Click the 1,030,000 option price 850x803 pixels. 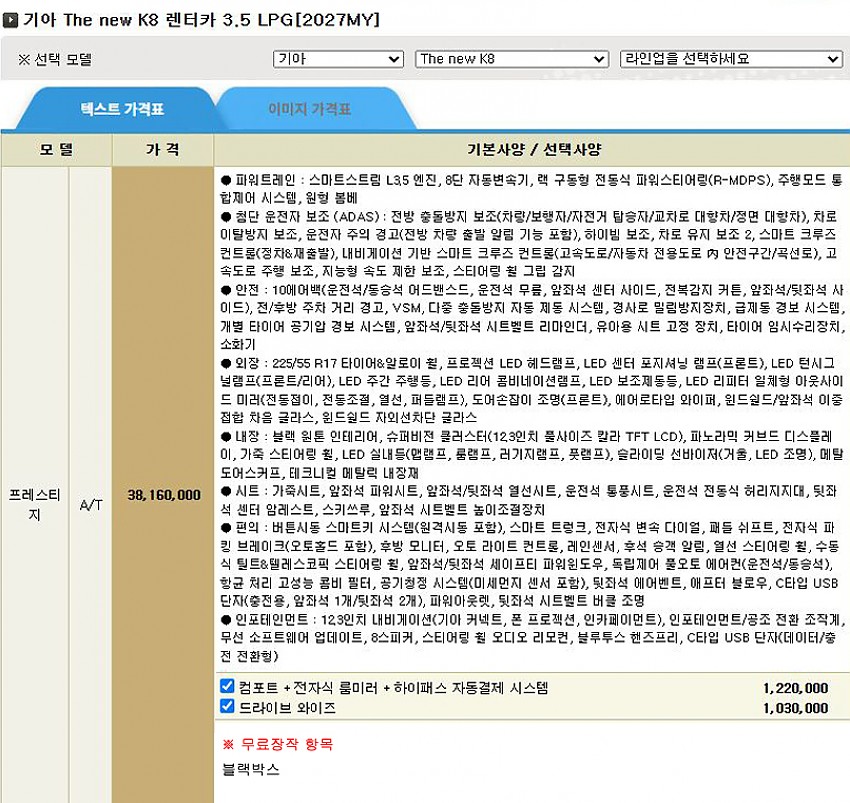(795, 708)
